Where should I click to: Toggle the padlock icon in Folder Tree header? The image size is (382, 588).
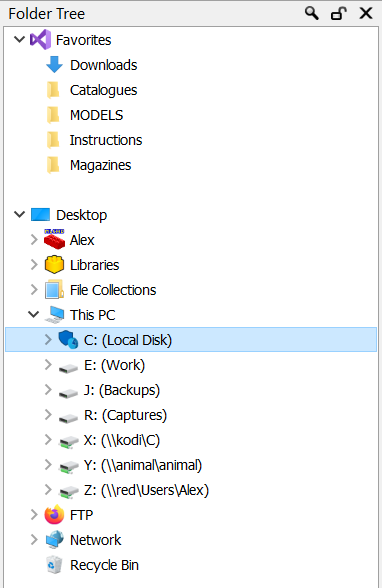(338, 14)
